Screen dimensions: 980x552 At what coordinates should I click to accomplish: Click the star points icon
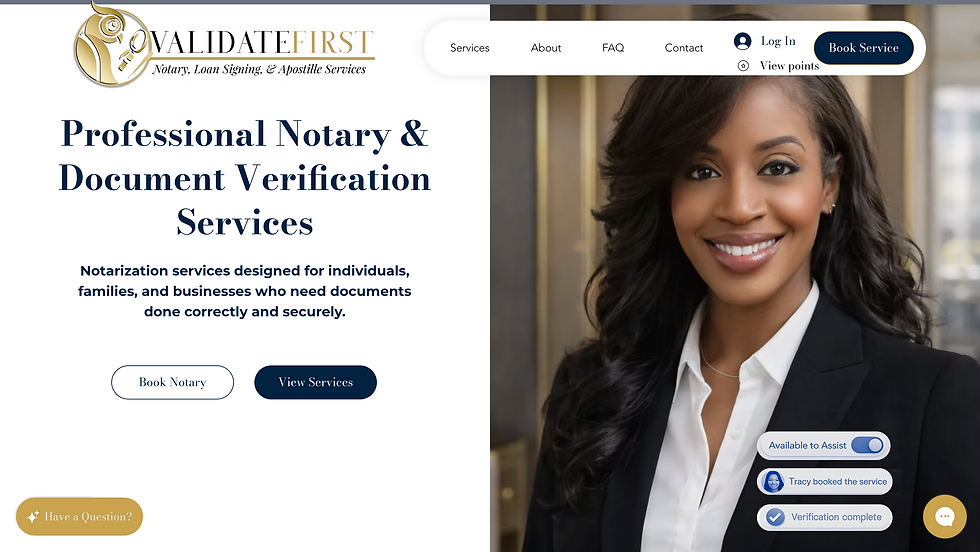743,66
